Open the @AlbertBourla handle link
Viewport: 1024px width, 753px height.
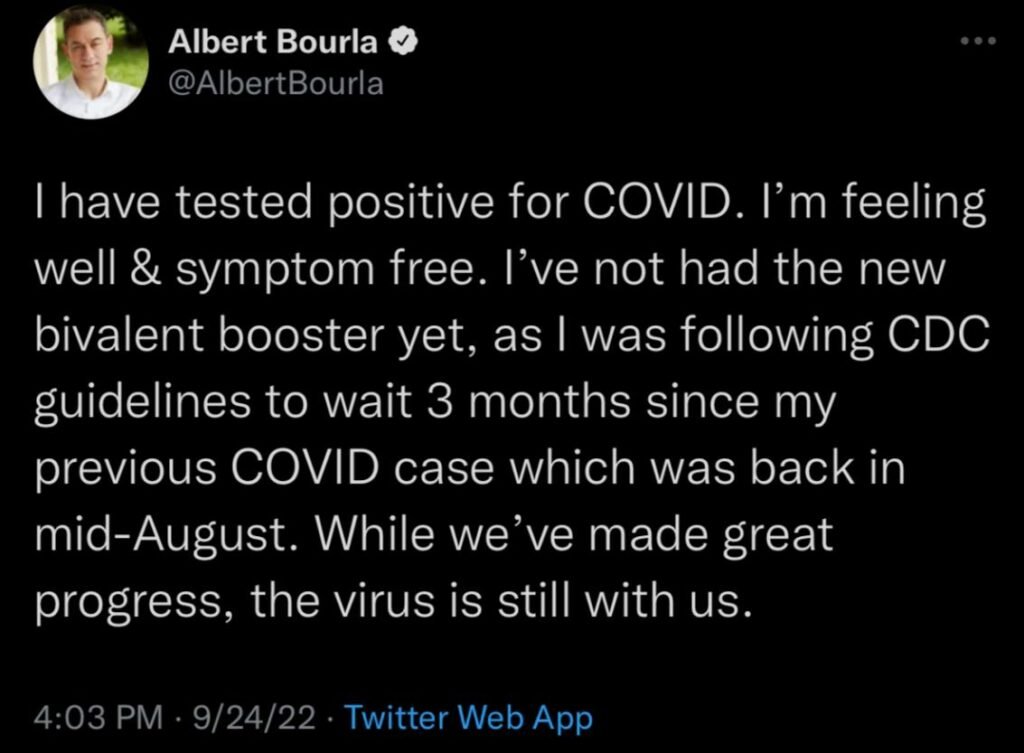pyautogui.click(x=276, y=82)
